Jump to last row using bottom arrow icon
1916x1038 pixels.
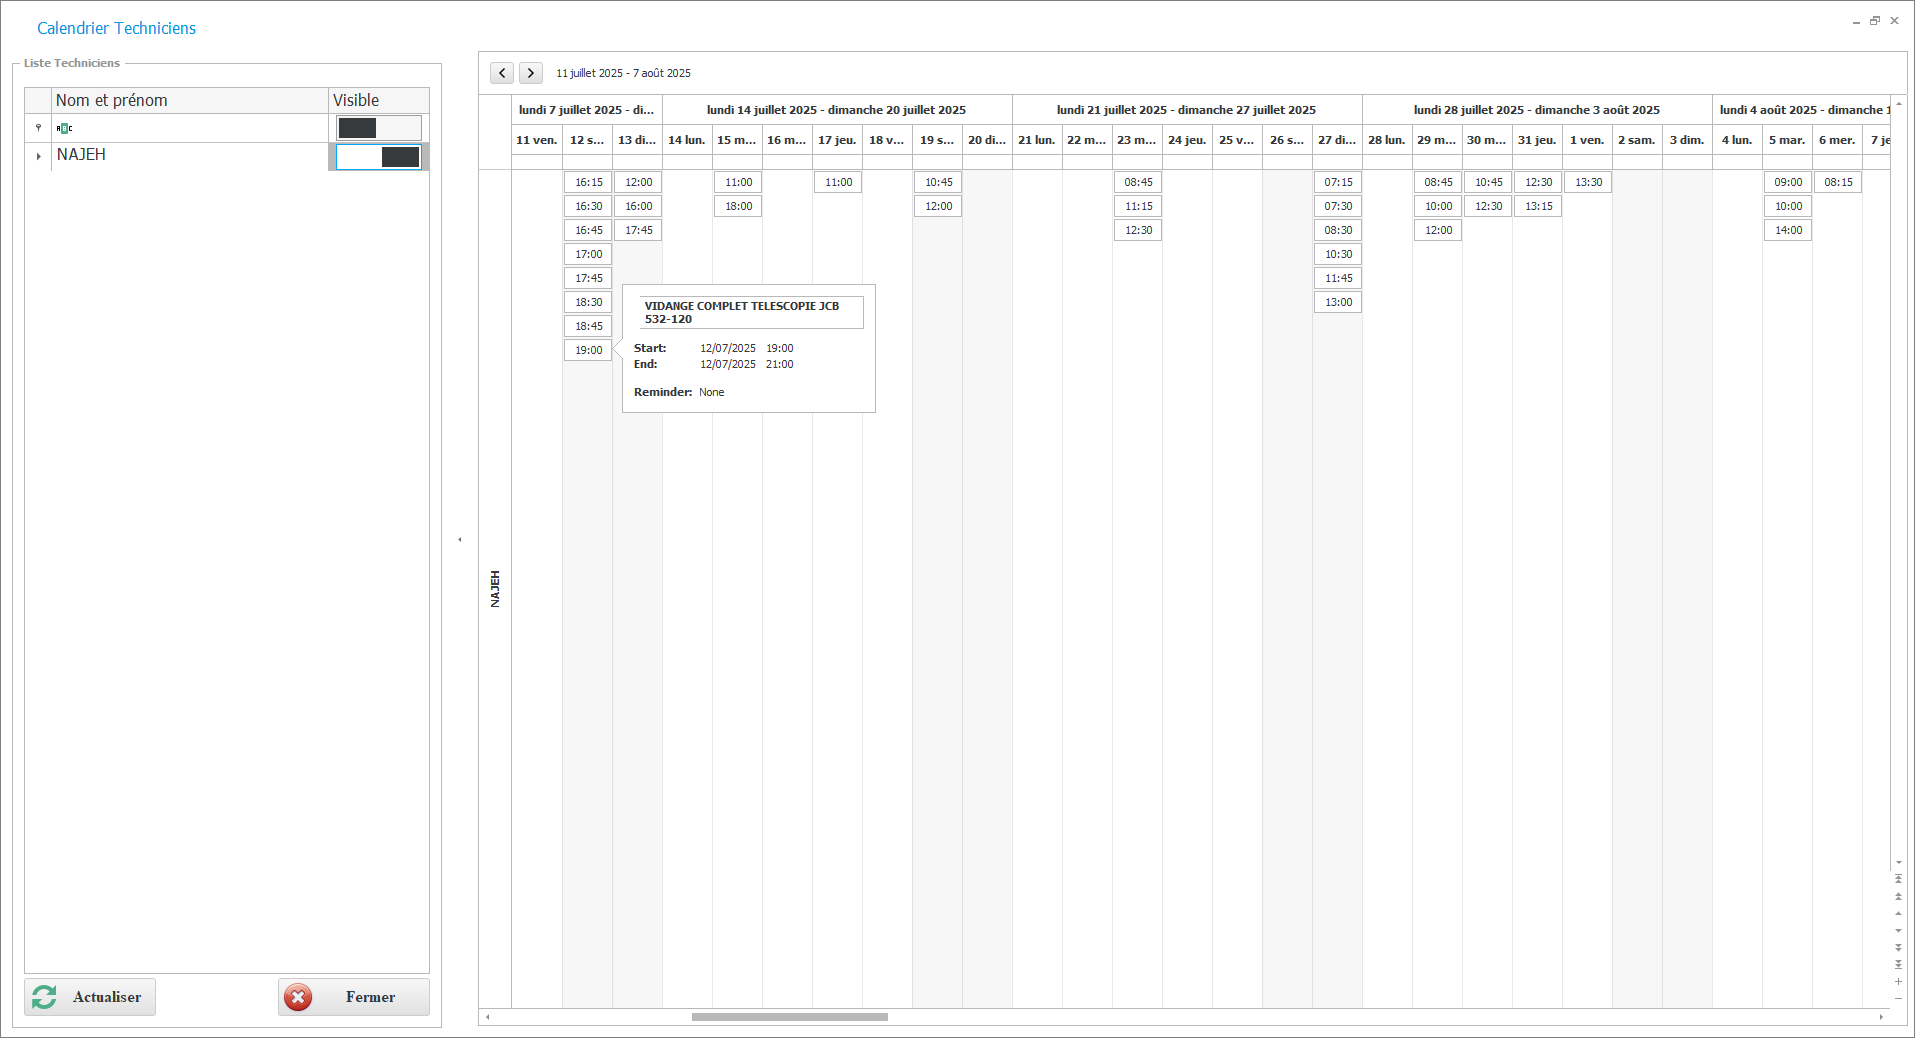point(1898,965)
